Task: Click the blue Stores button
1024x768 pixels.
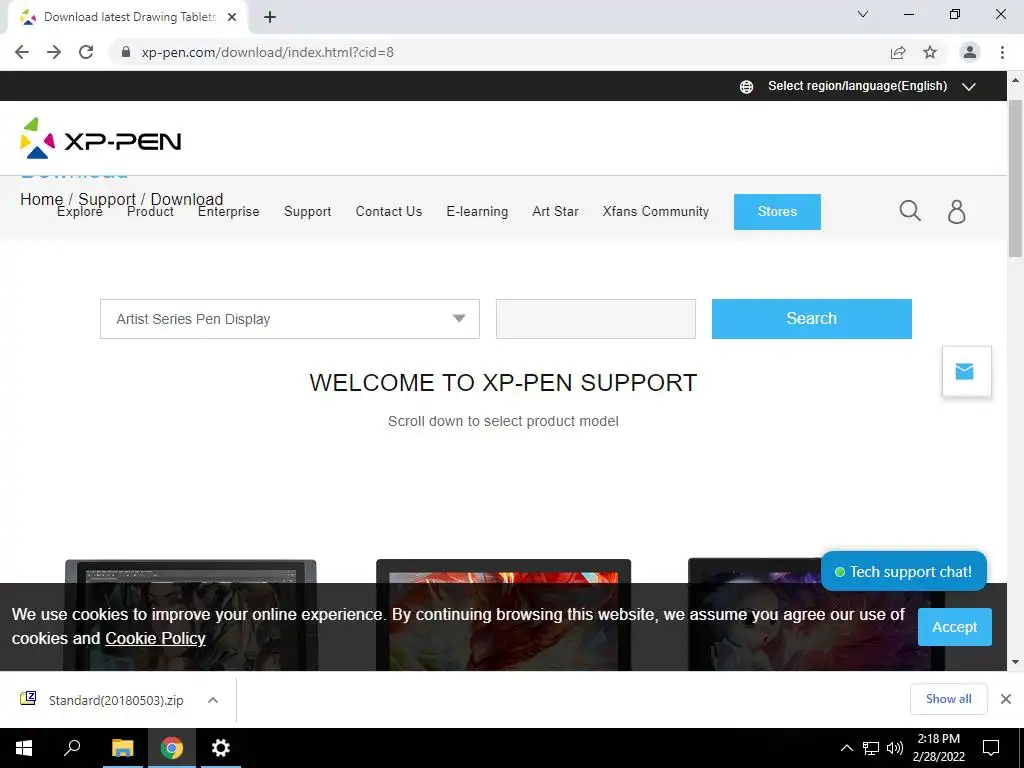Action: (777, 212)
